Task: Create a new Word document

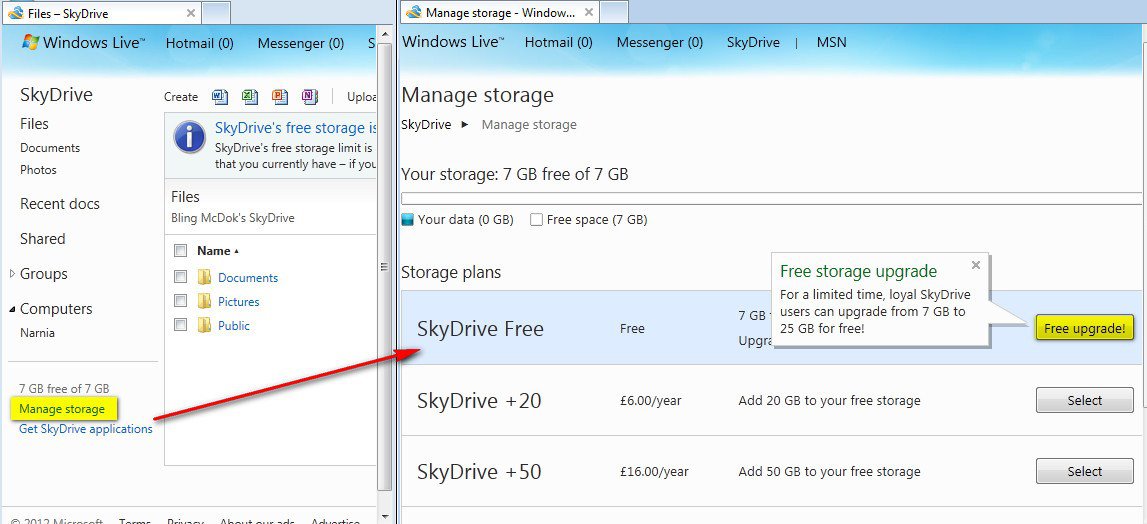Action: (x=220, y=97)
